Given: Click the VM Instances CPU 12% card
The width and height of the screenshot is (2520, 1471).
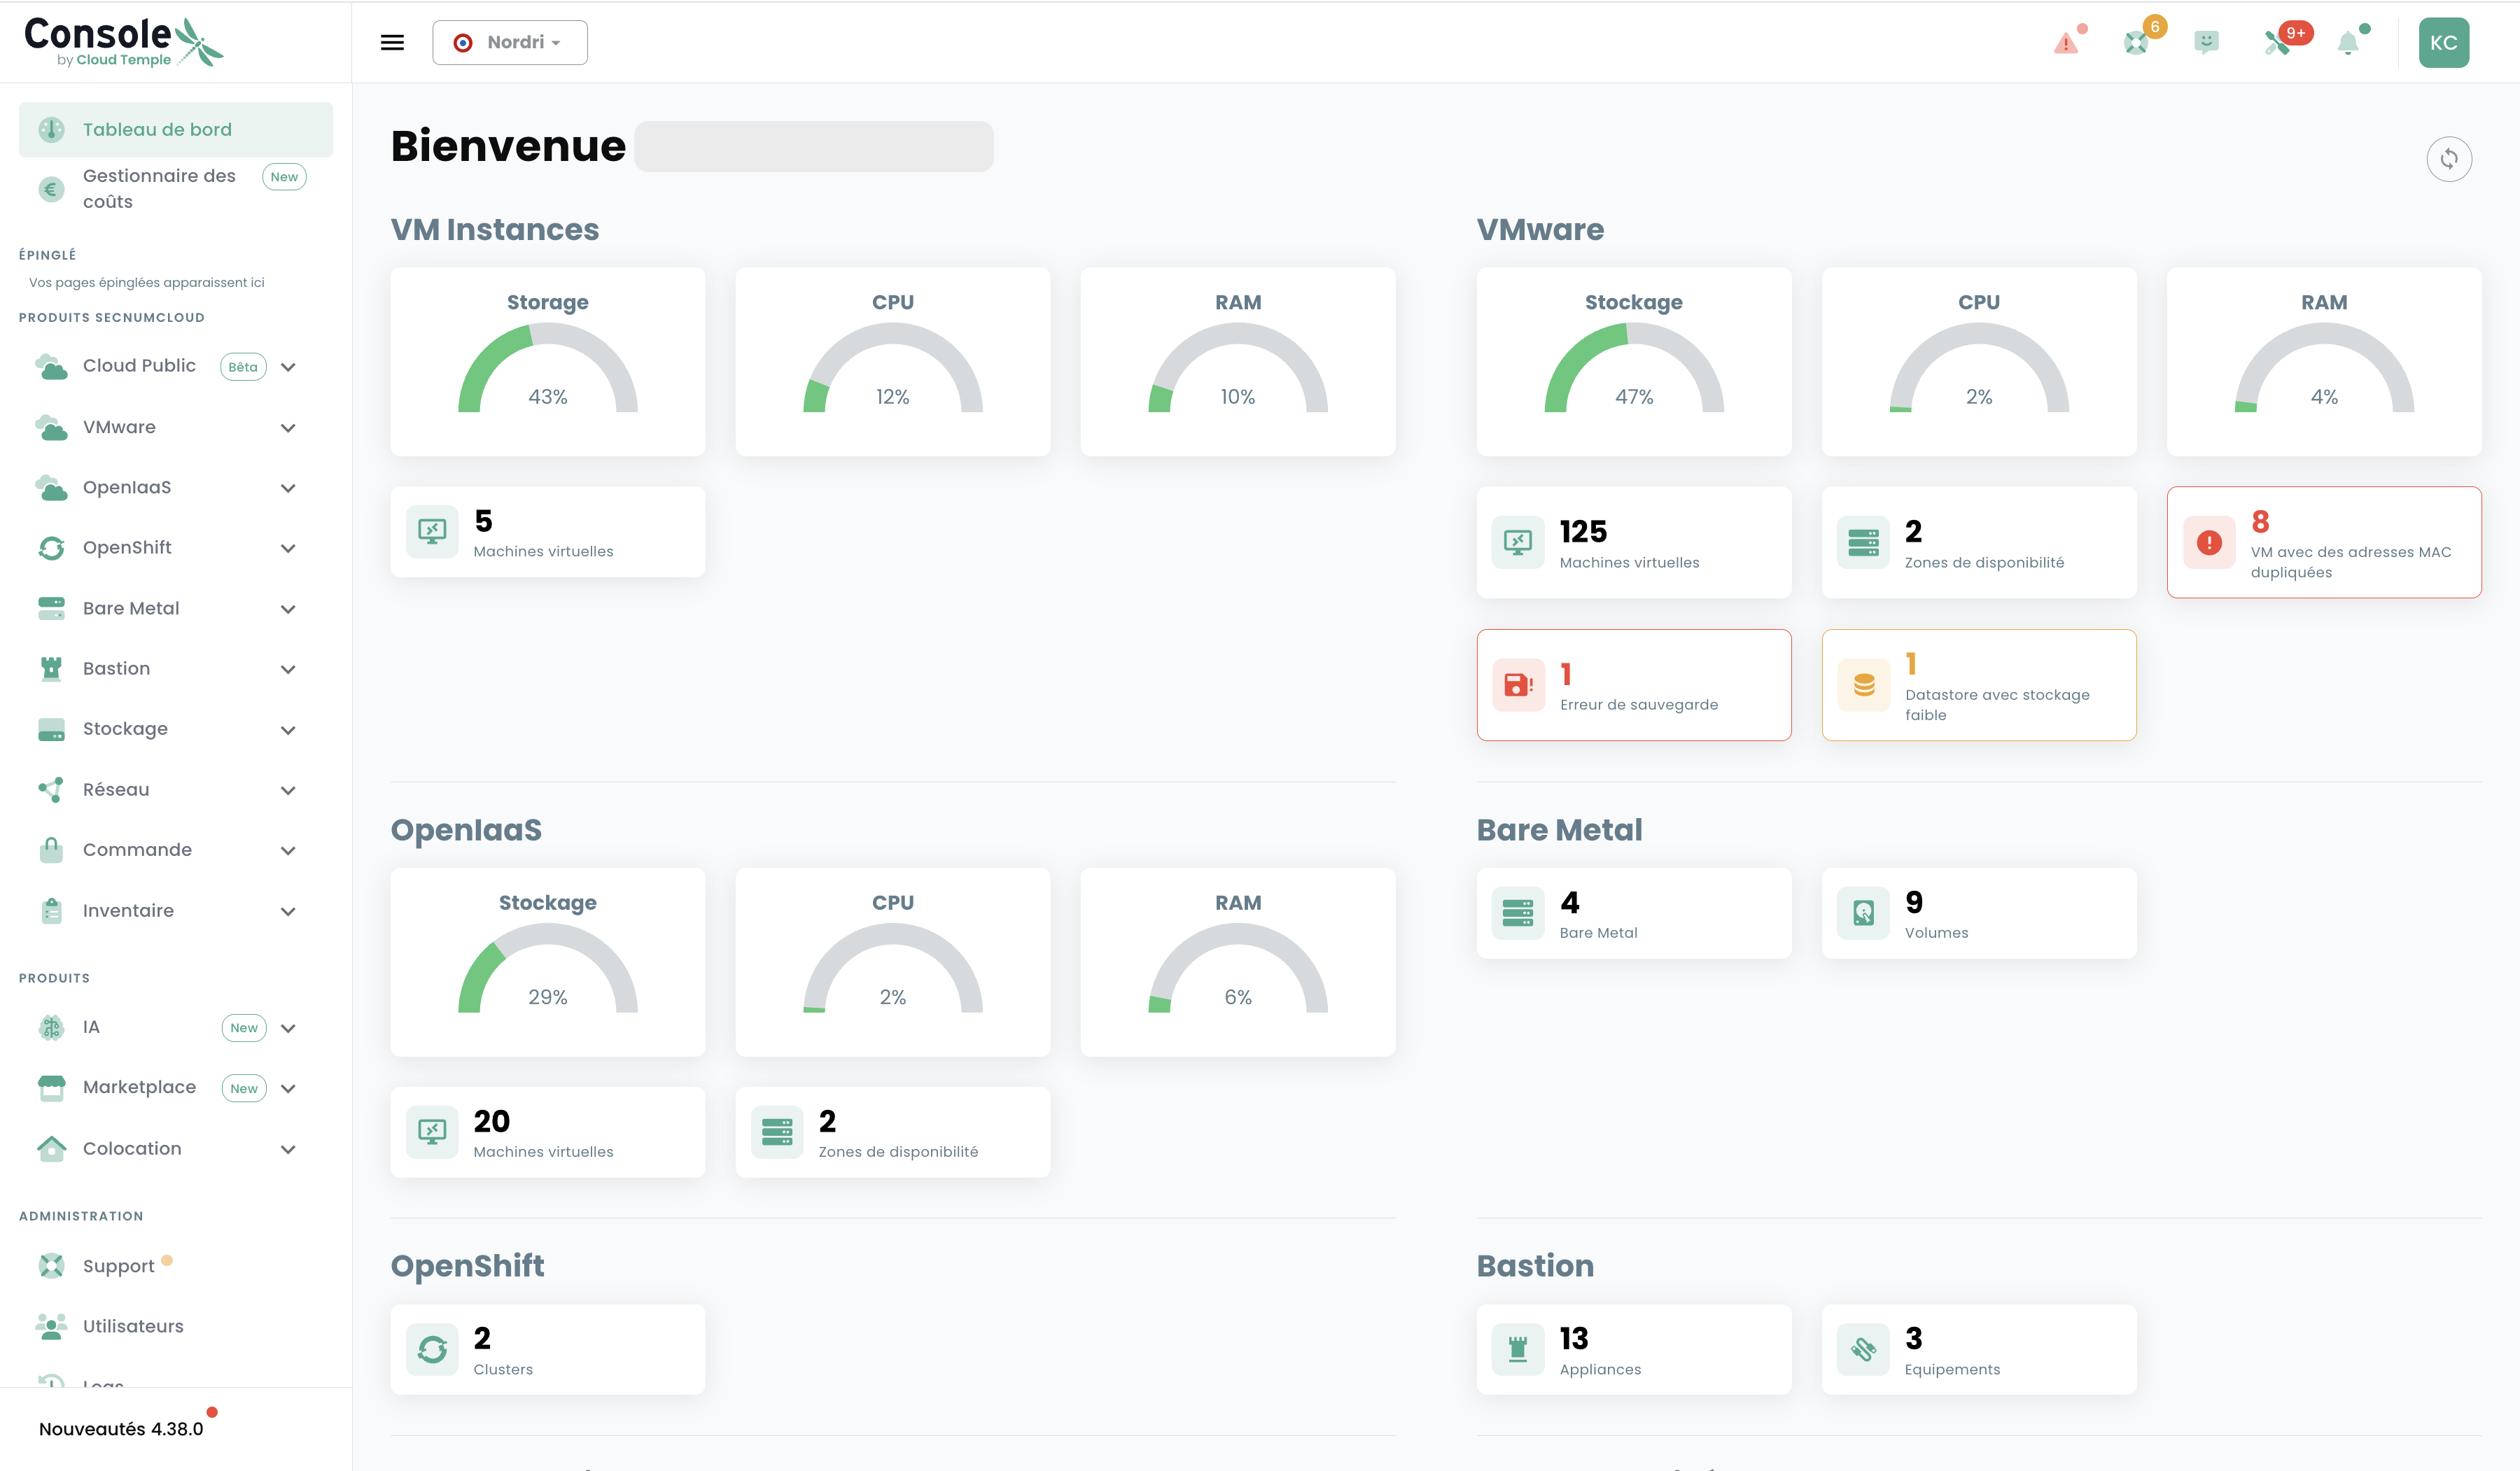Looking at the screenshot, I should (x=893, y=362).
